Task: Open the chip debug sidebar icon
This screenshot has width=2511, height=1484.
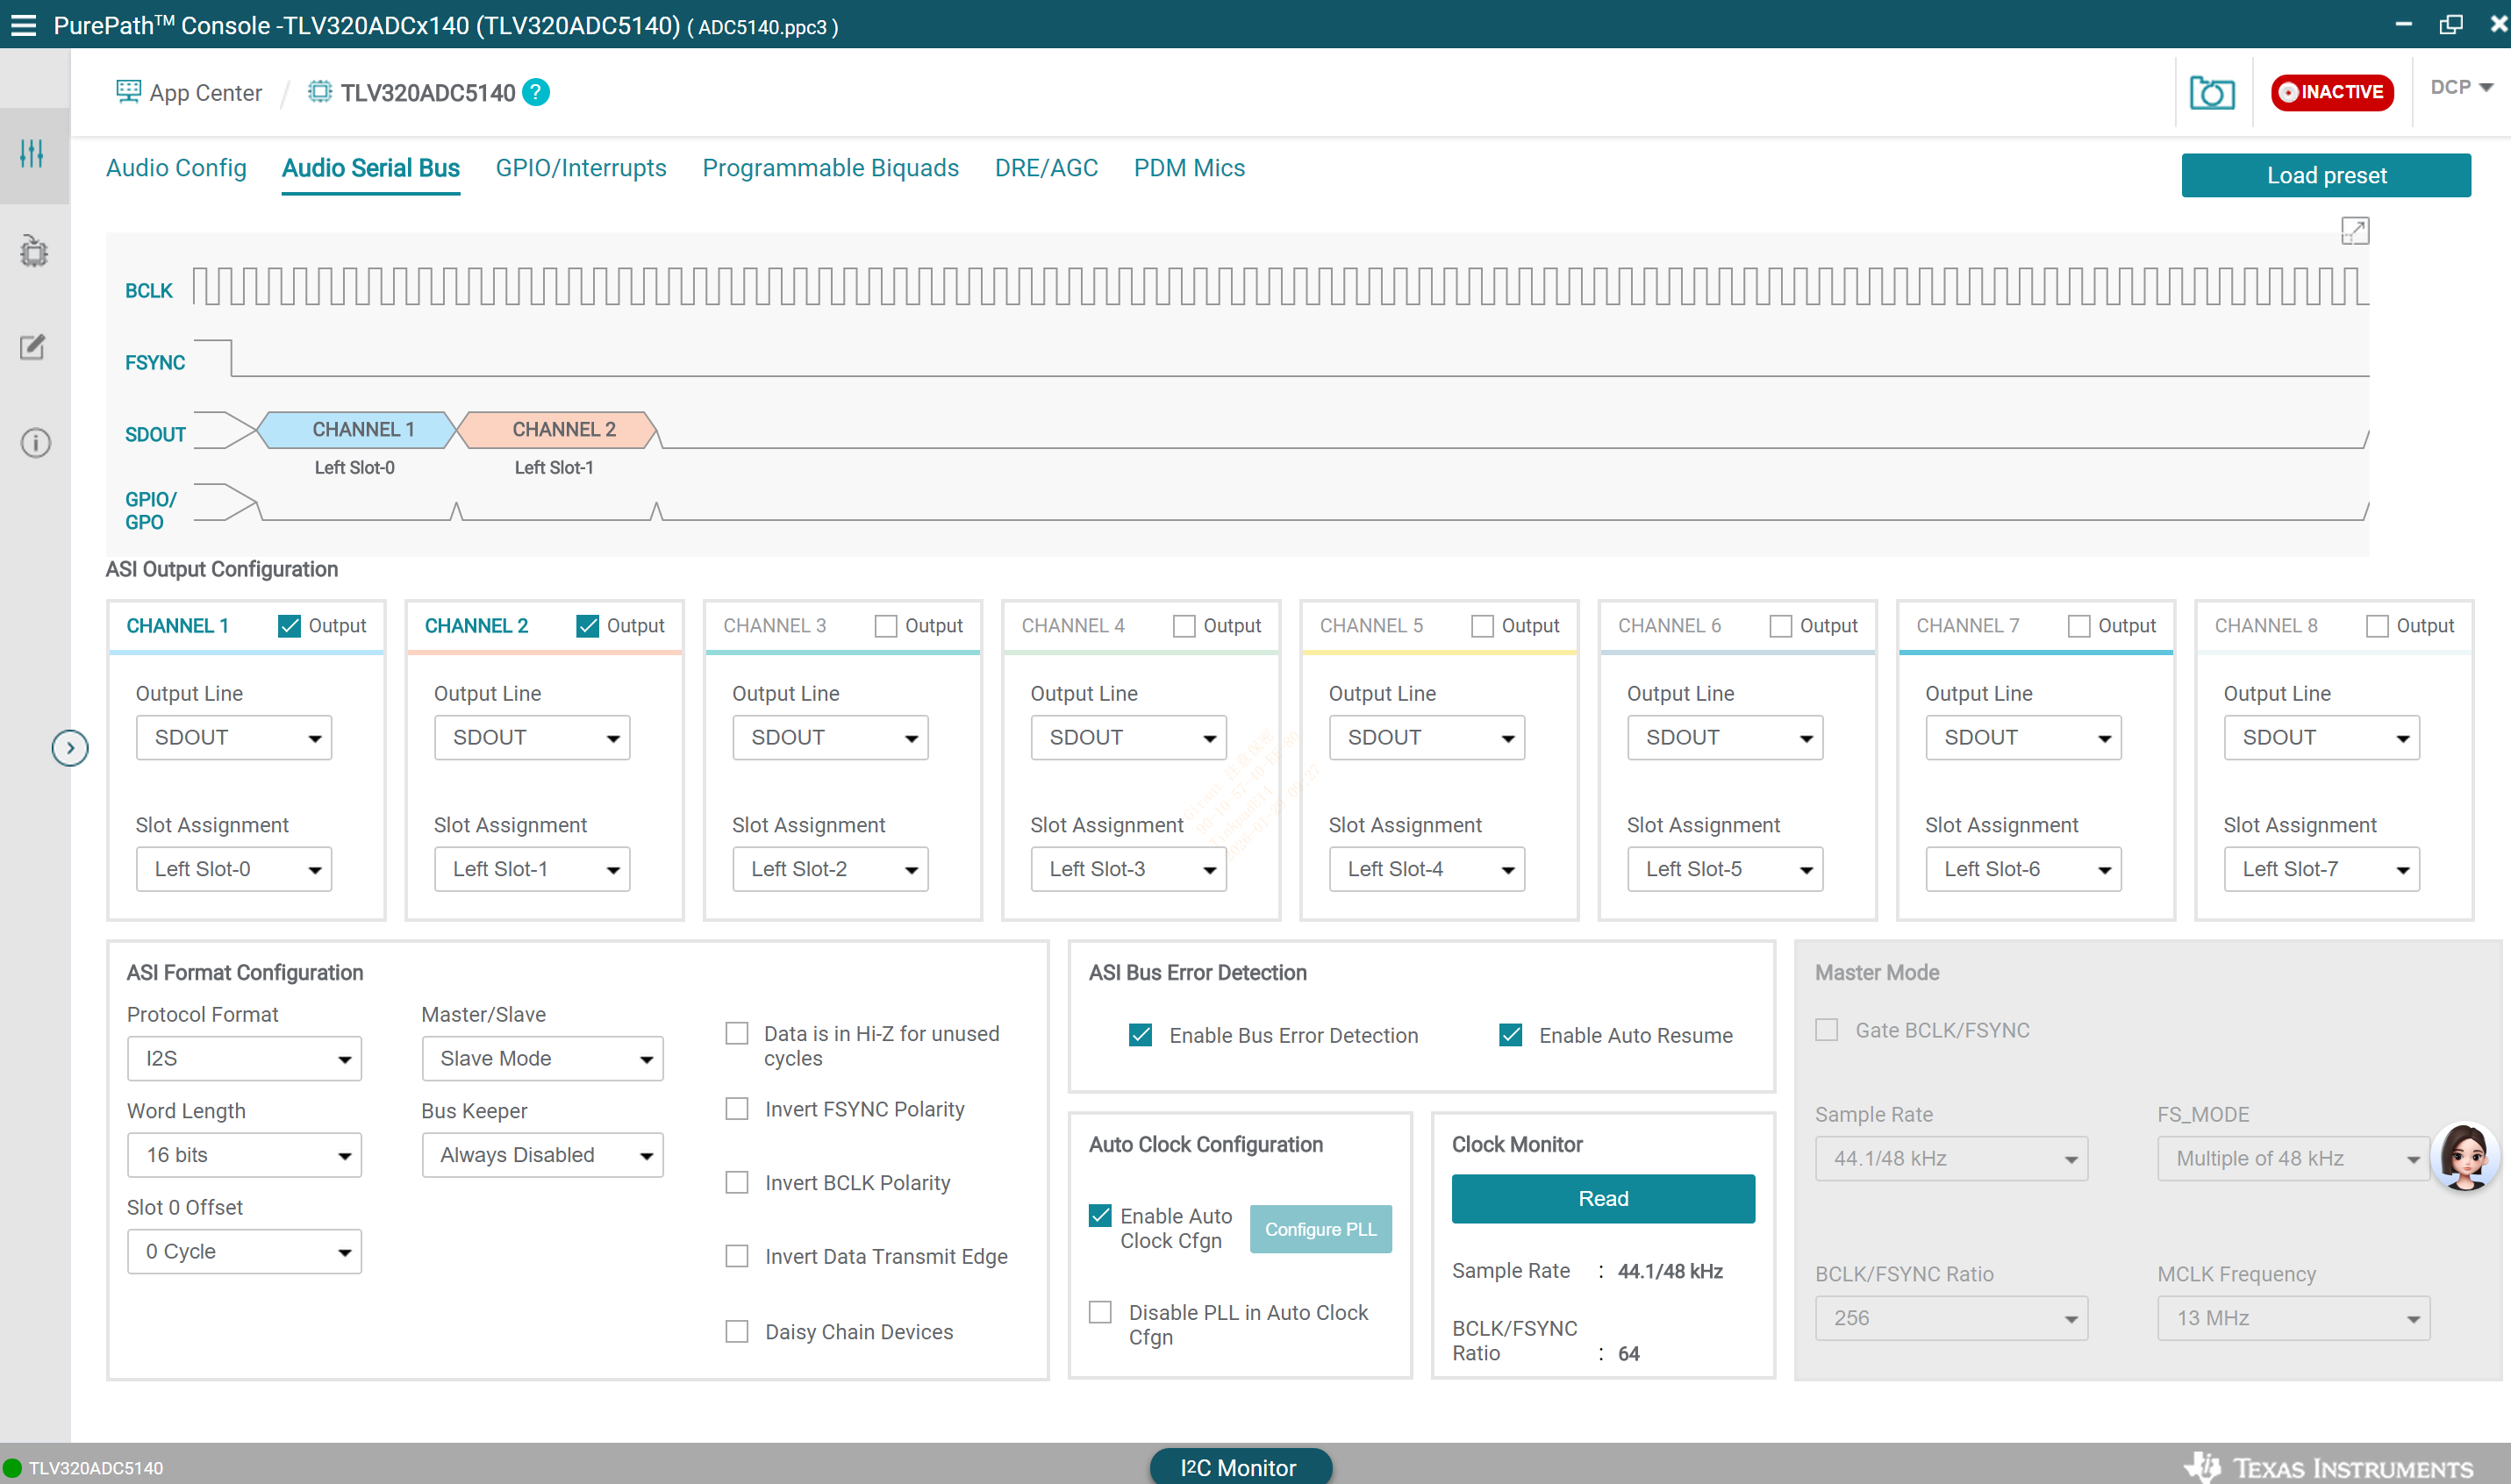Action: [34, 250]
